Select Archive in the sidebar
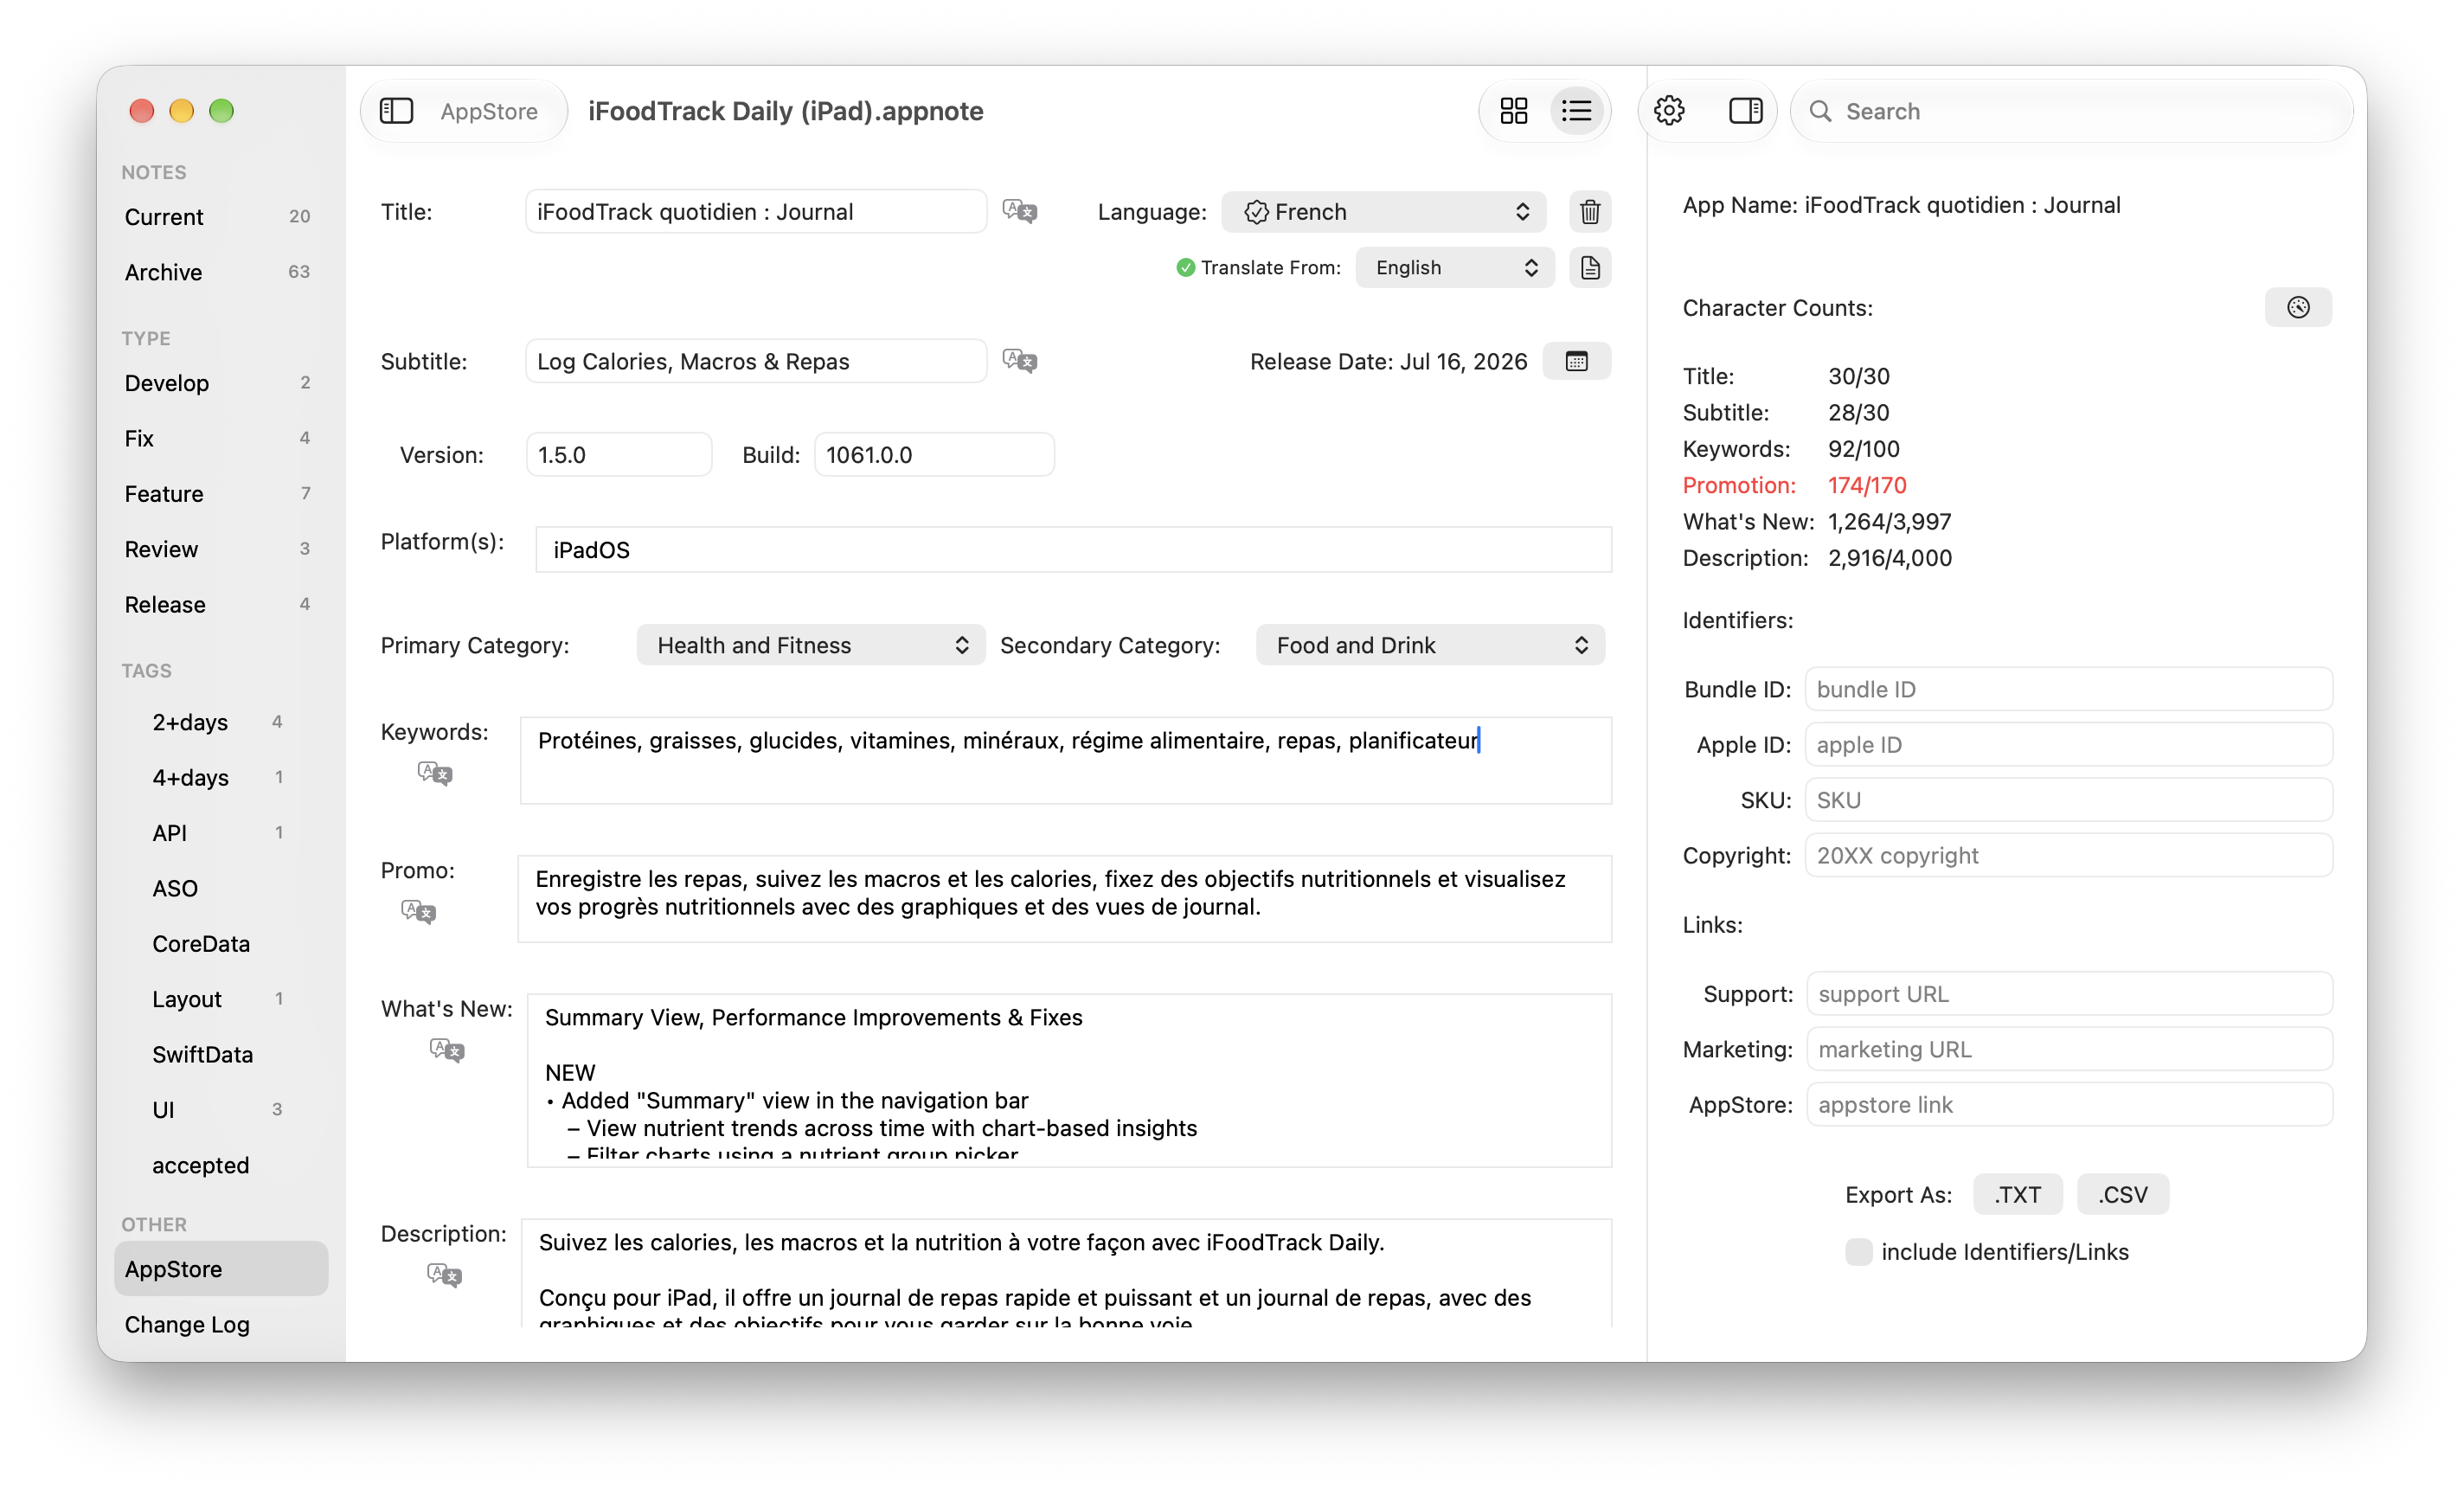 pos(221,272)
